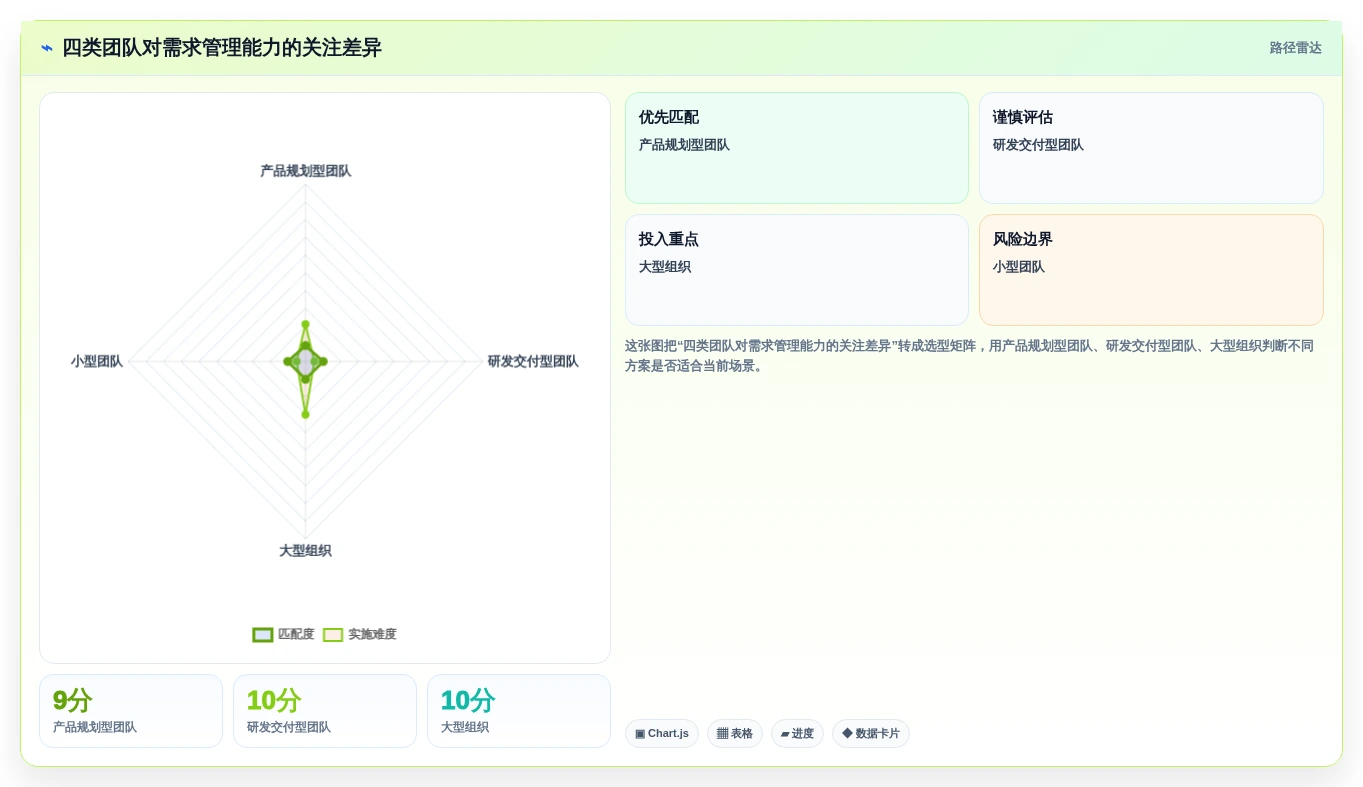Toggle the 匹配度 legend item

tap(283, 634)
